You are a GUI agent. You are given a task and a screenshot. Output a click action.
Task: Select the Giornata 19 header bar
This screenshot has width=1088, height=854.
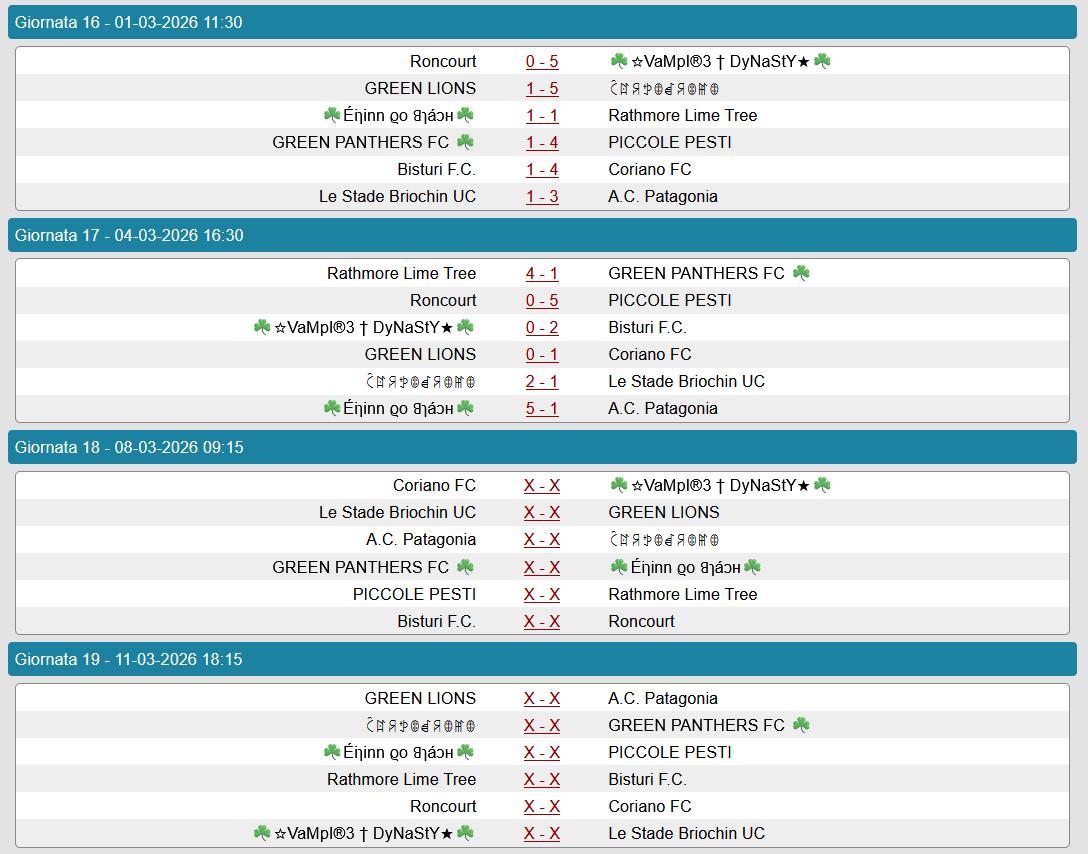point(542,659)
